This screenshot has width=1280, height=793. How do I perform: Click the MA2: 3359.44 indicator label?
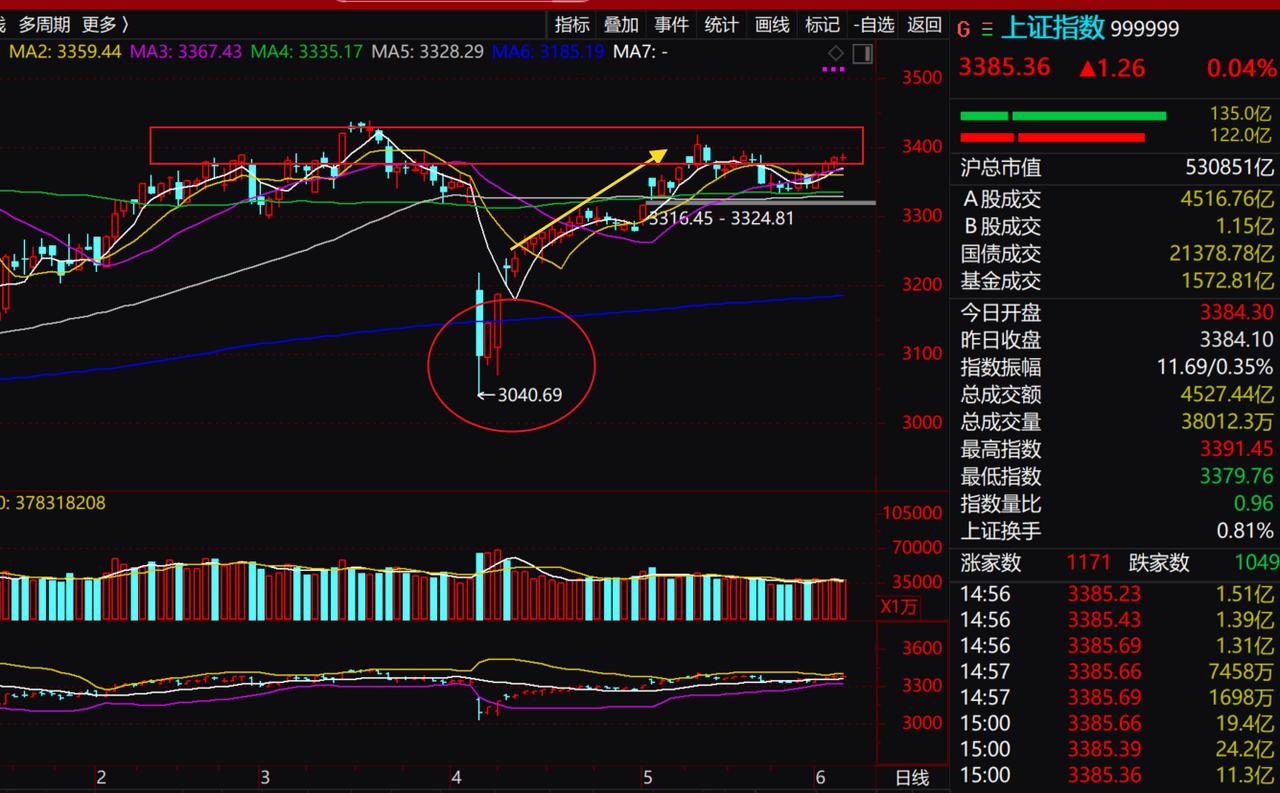(65, 51)
